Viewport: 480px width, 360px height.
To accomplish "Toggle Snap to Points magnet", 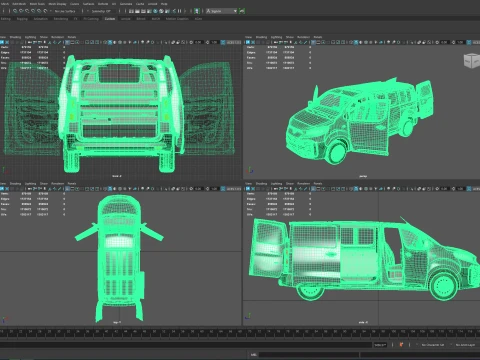I will click(27, 11).
